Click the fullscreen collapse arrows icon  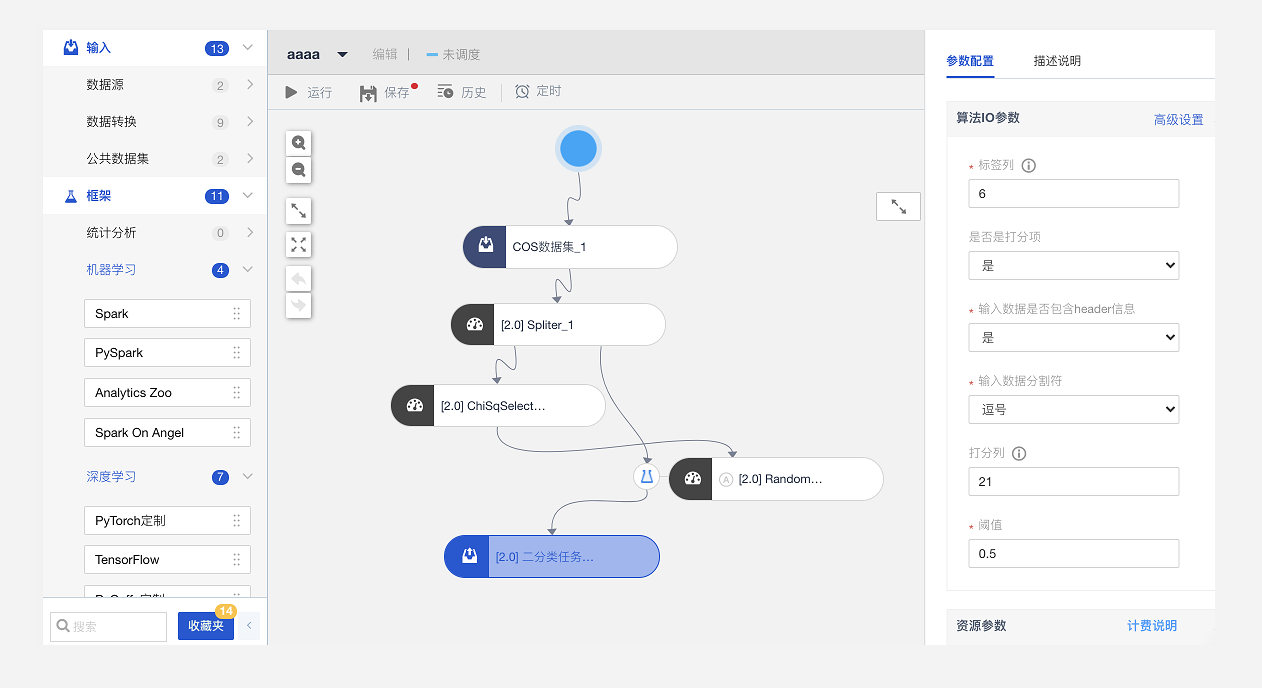coord(298,245)
